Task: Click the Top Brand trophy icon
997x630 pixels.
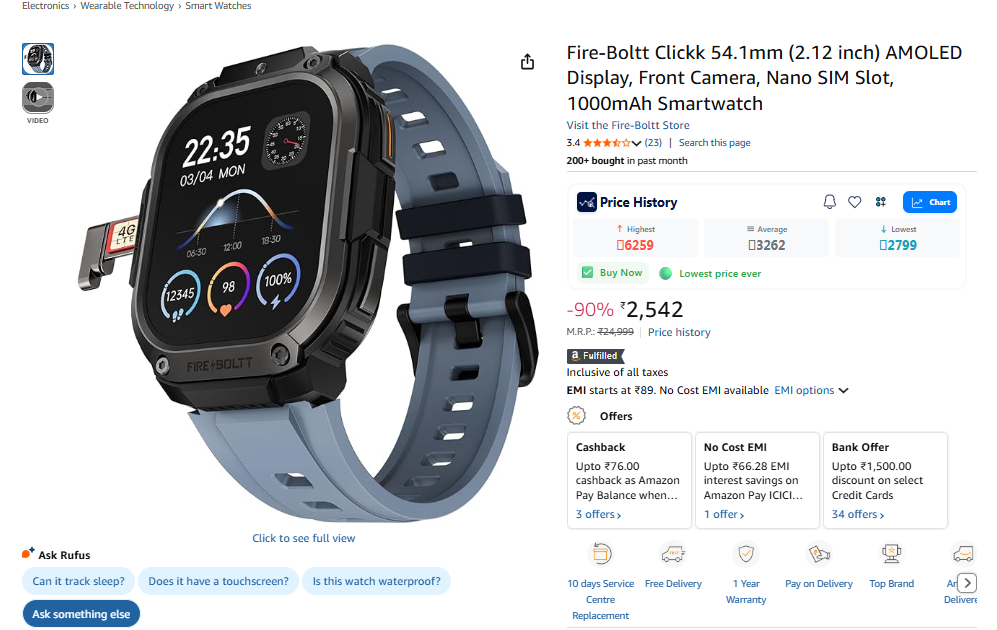Action: pyautogui.click(x=891, y=554)
